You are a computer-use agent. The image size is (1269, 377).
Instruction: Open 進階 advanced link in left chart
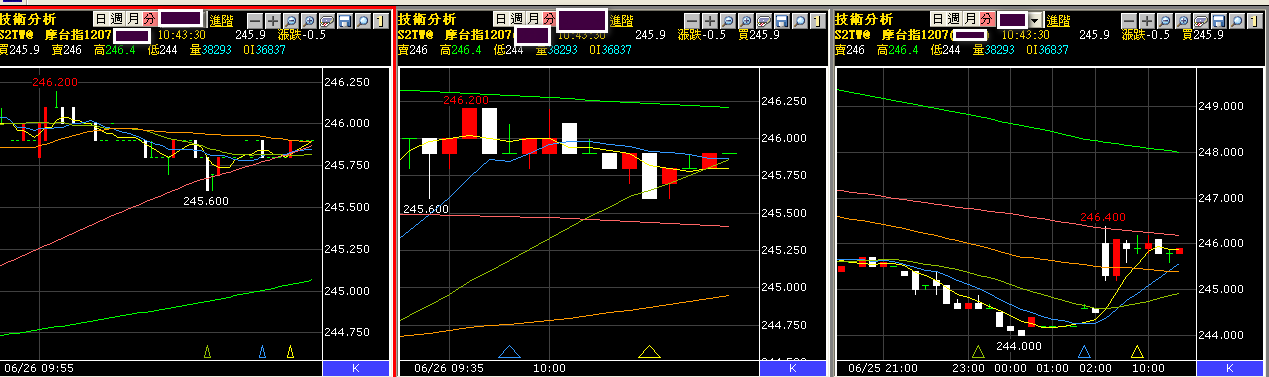coord(222,20)
